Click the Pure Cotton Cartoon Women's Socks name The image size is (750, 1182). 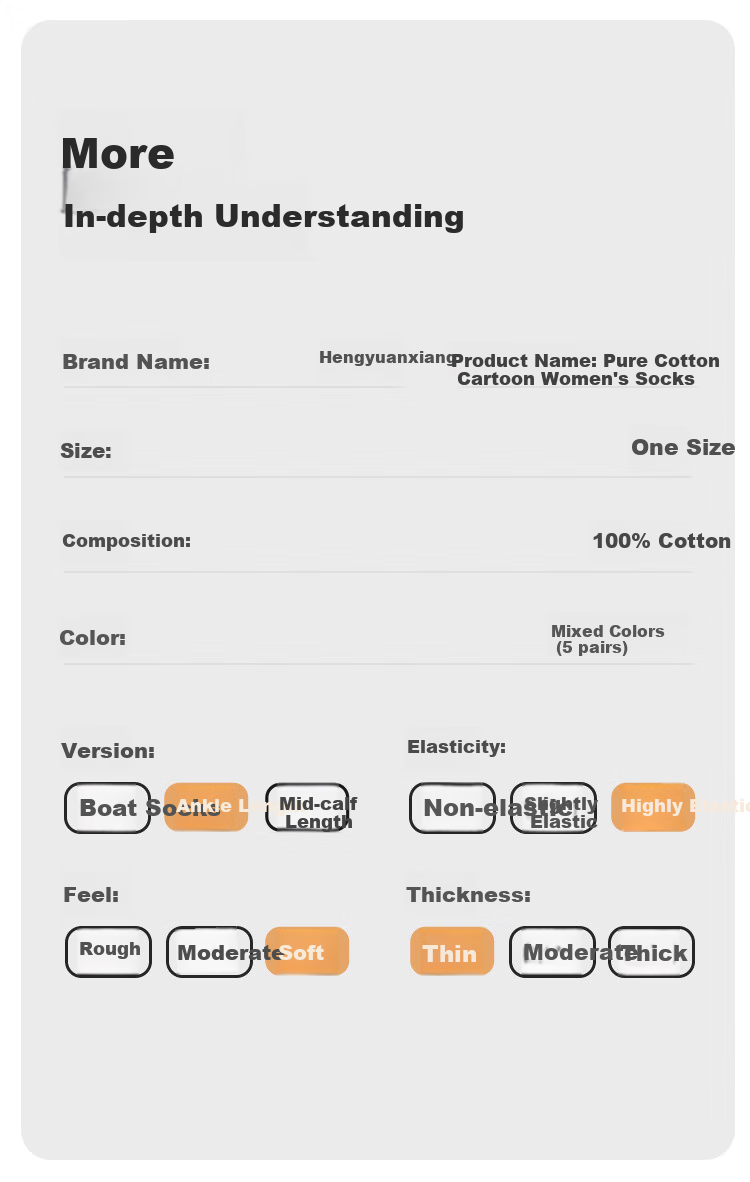[x=586, y=369]
